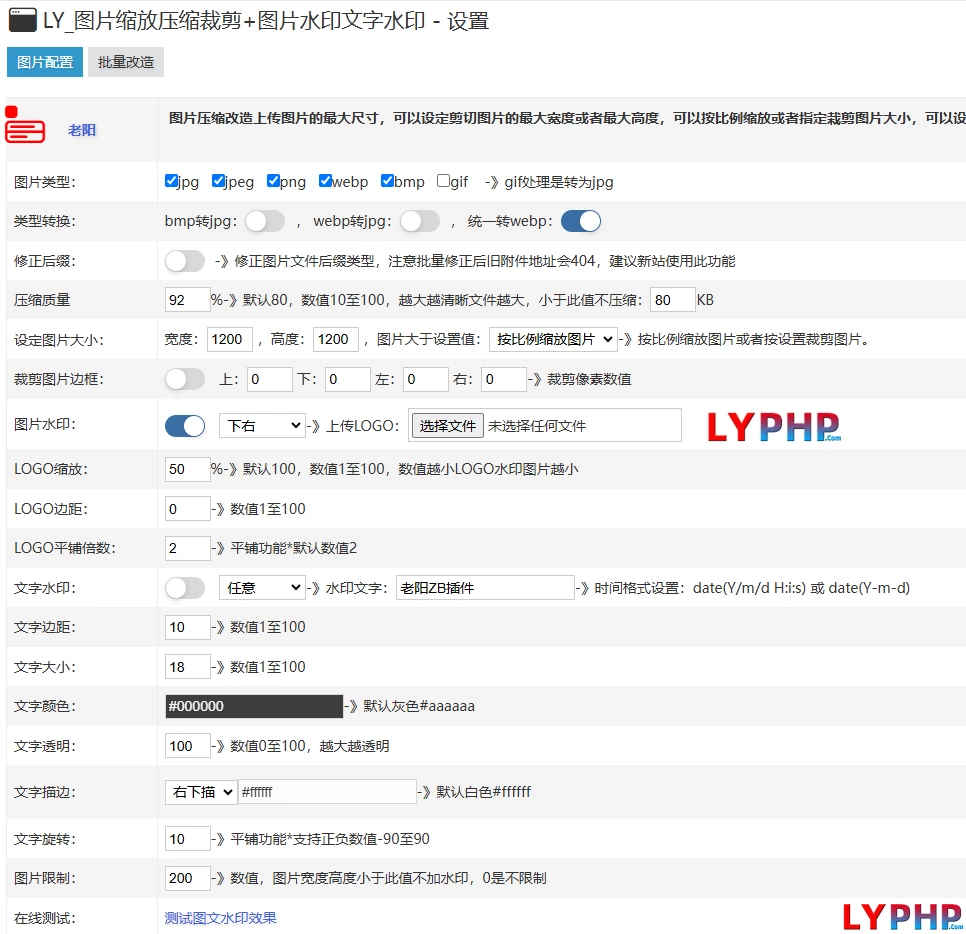Turn off the 统一转webp switch
The height and width of the screenshot is (934, 966).
tap(581, 221)
